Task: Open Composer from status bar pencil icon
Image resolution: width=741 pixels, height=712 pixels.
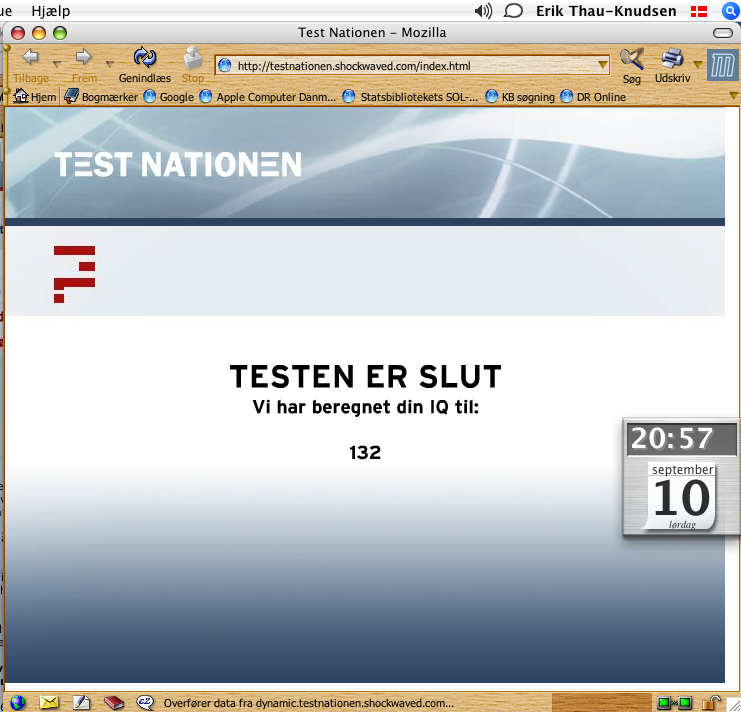Action: click(81, 703)
